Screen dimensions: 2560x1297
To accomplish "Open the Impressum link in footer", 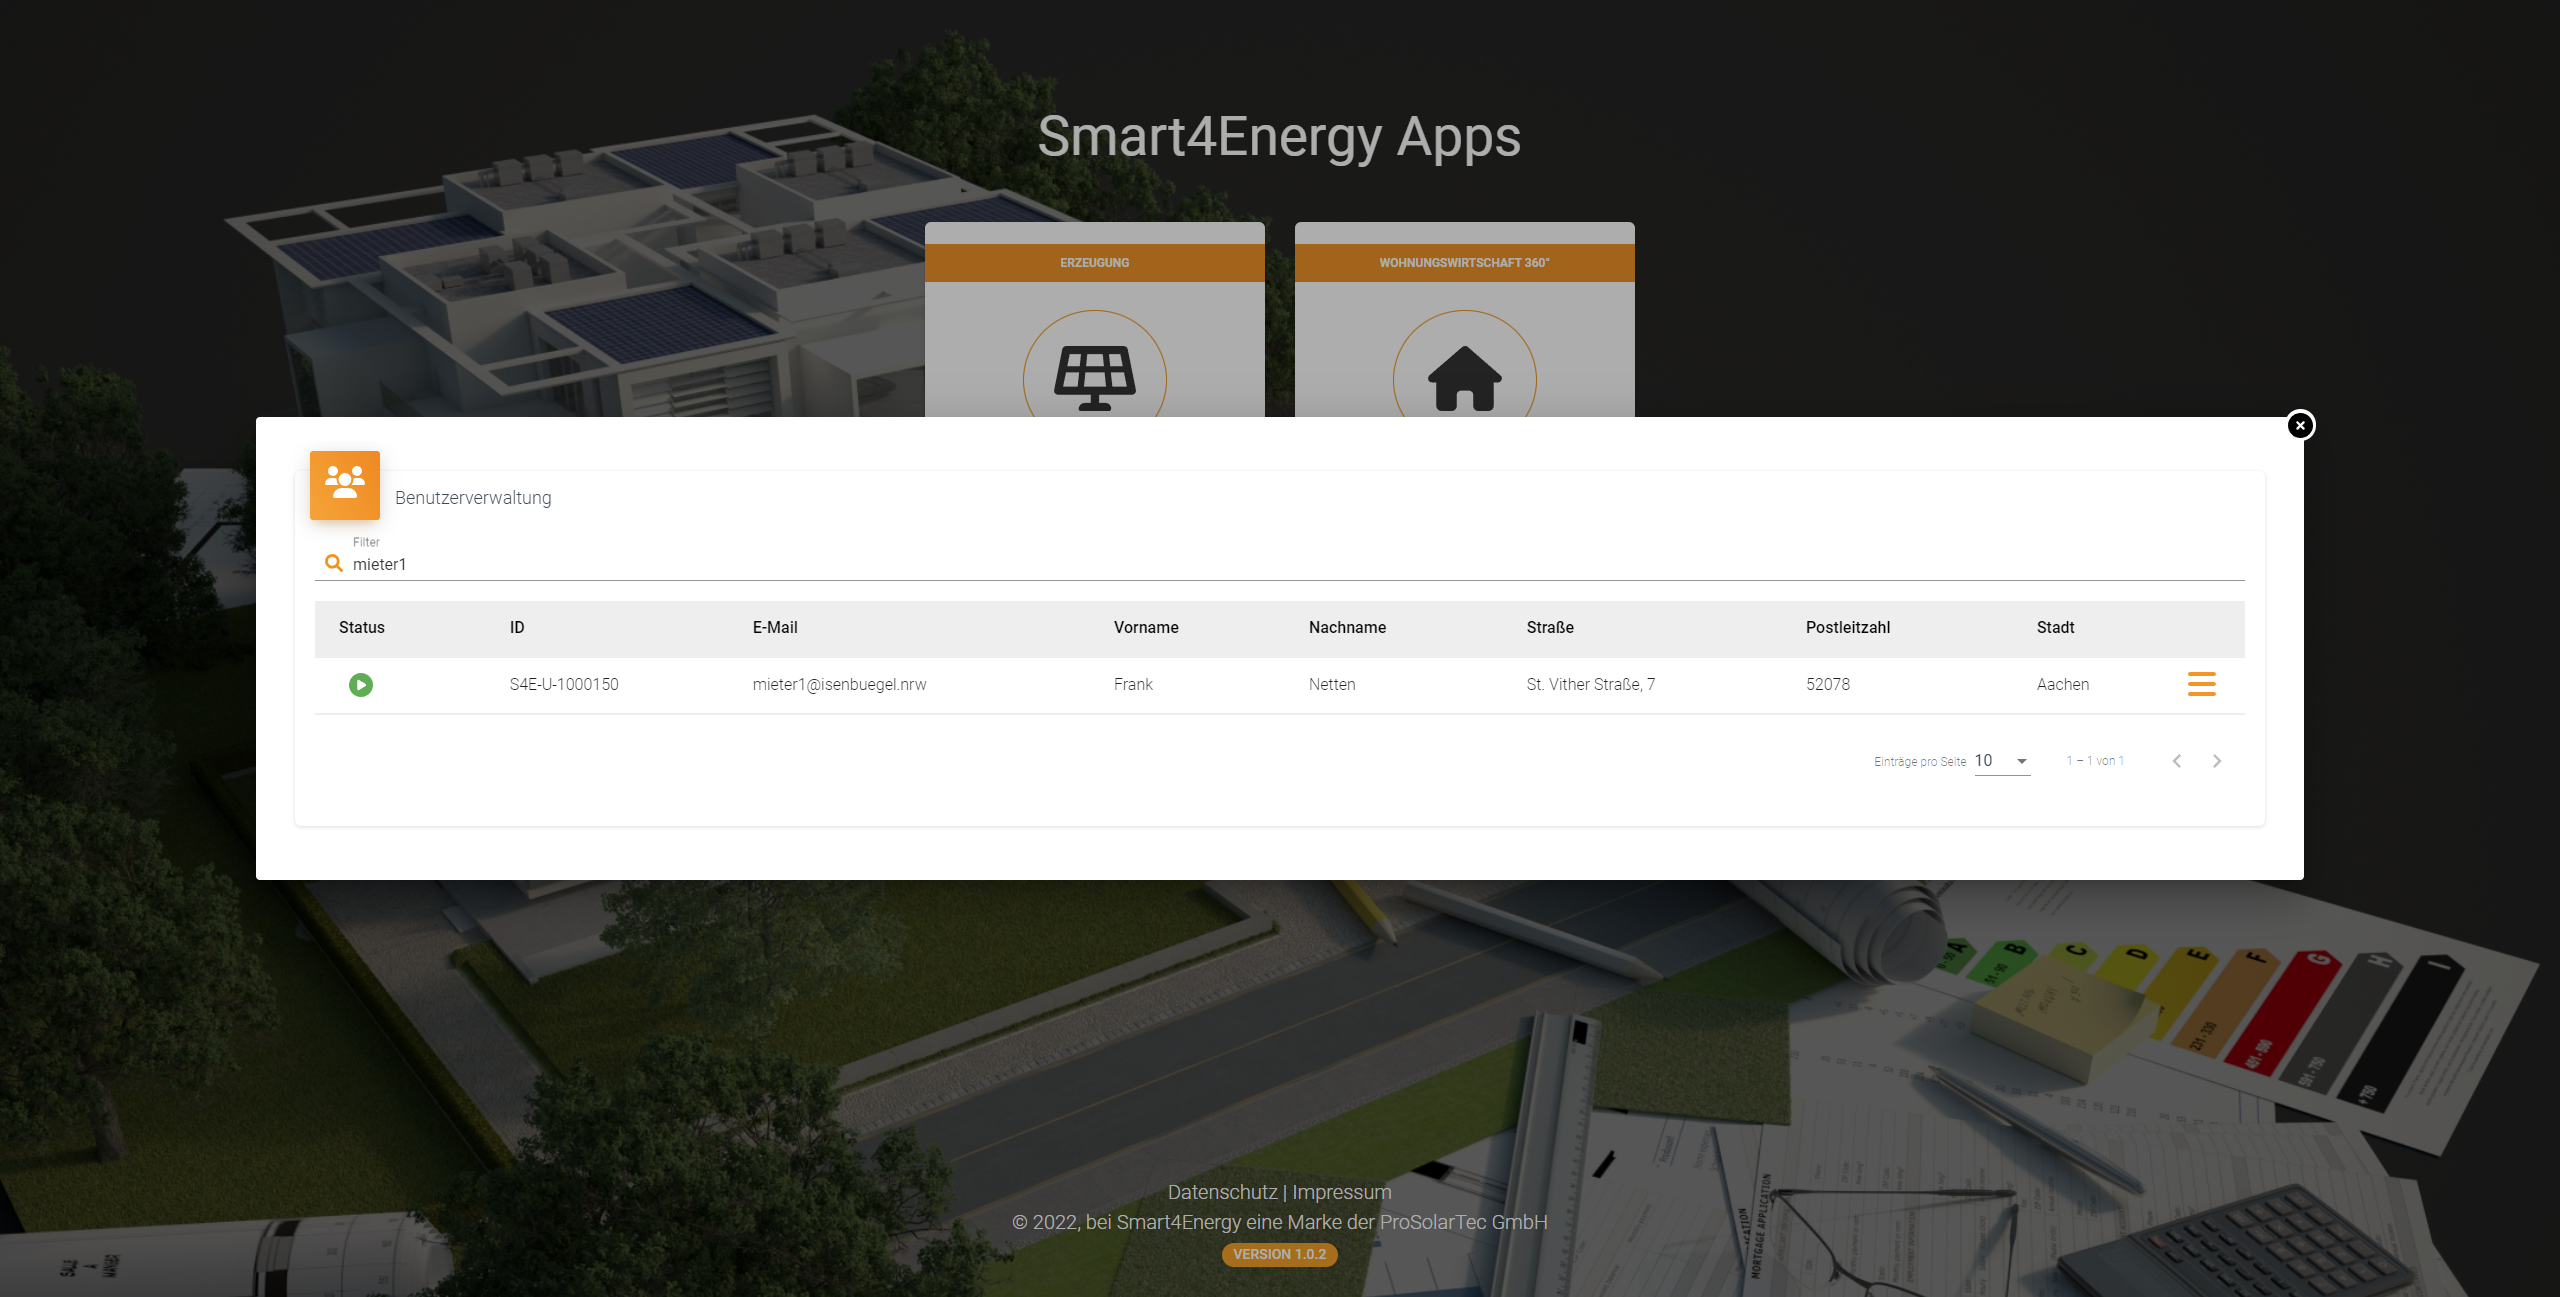I will (1342, 1192).
